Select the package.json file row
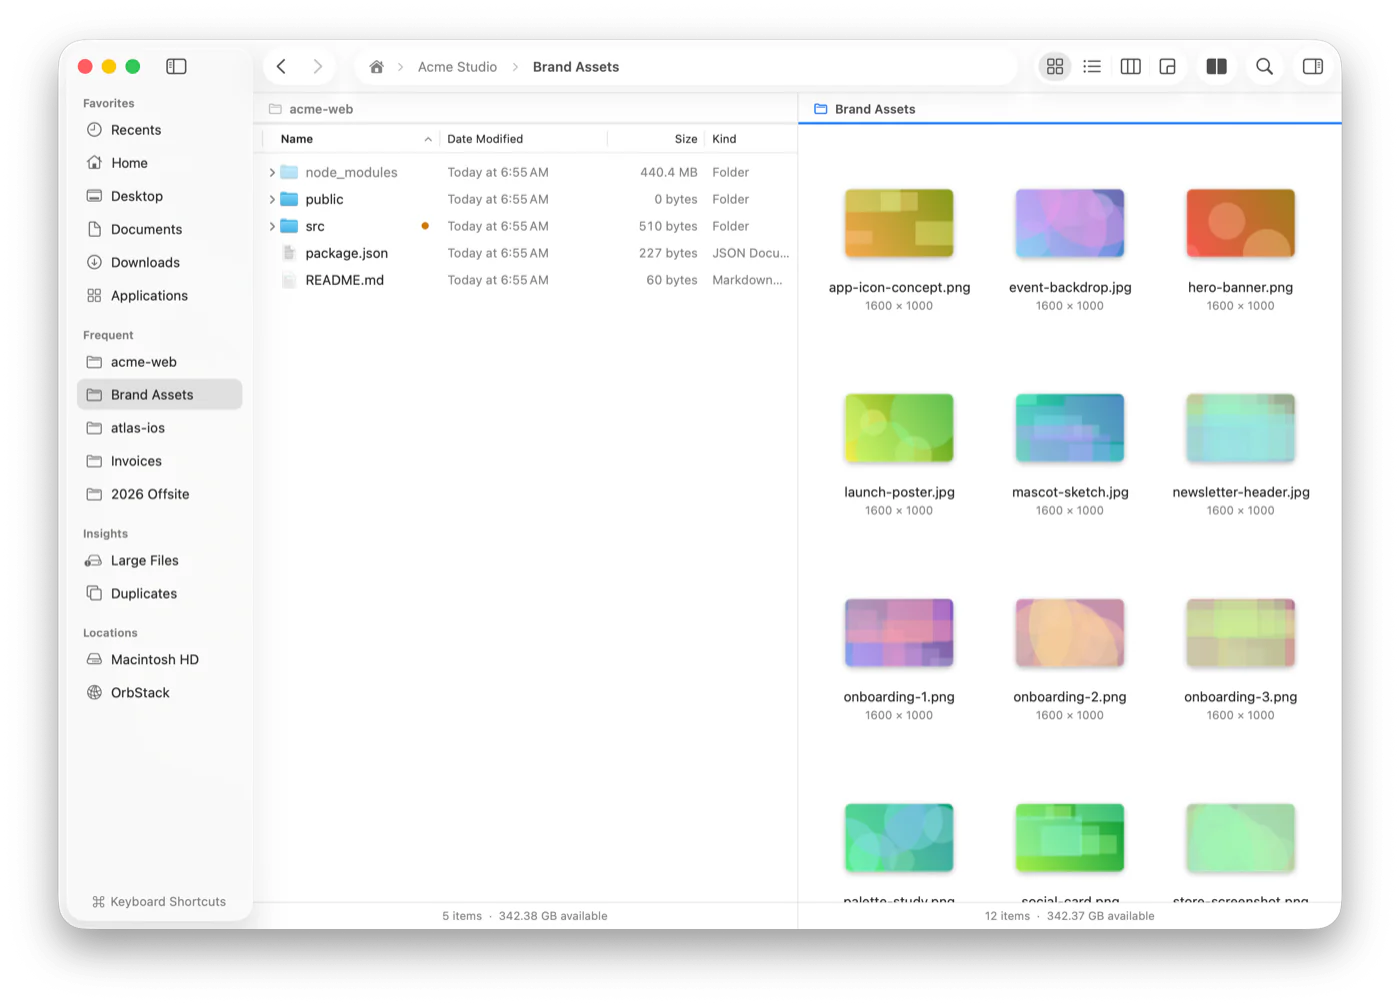This screenshot has height=1006, width=1400. (x=526, y=254)
